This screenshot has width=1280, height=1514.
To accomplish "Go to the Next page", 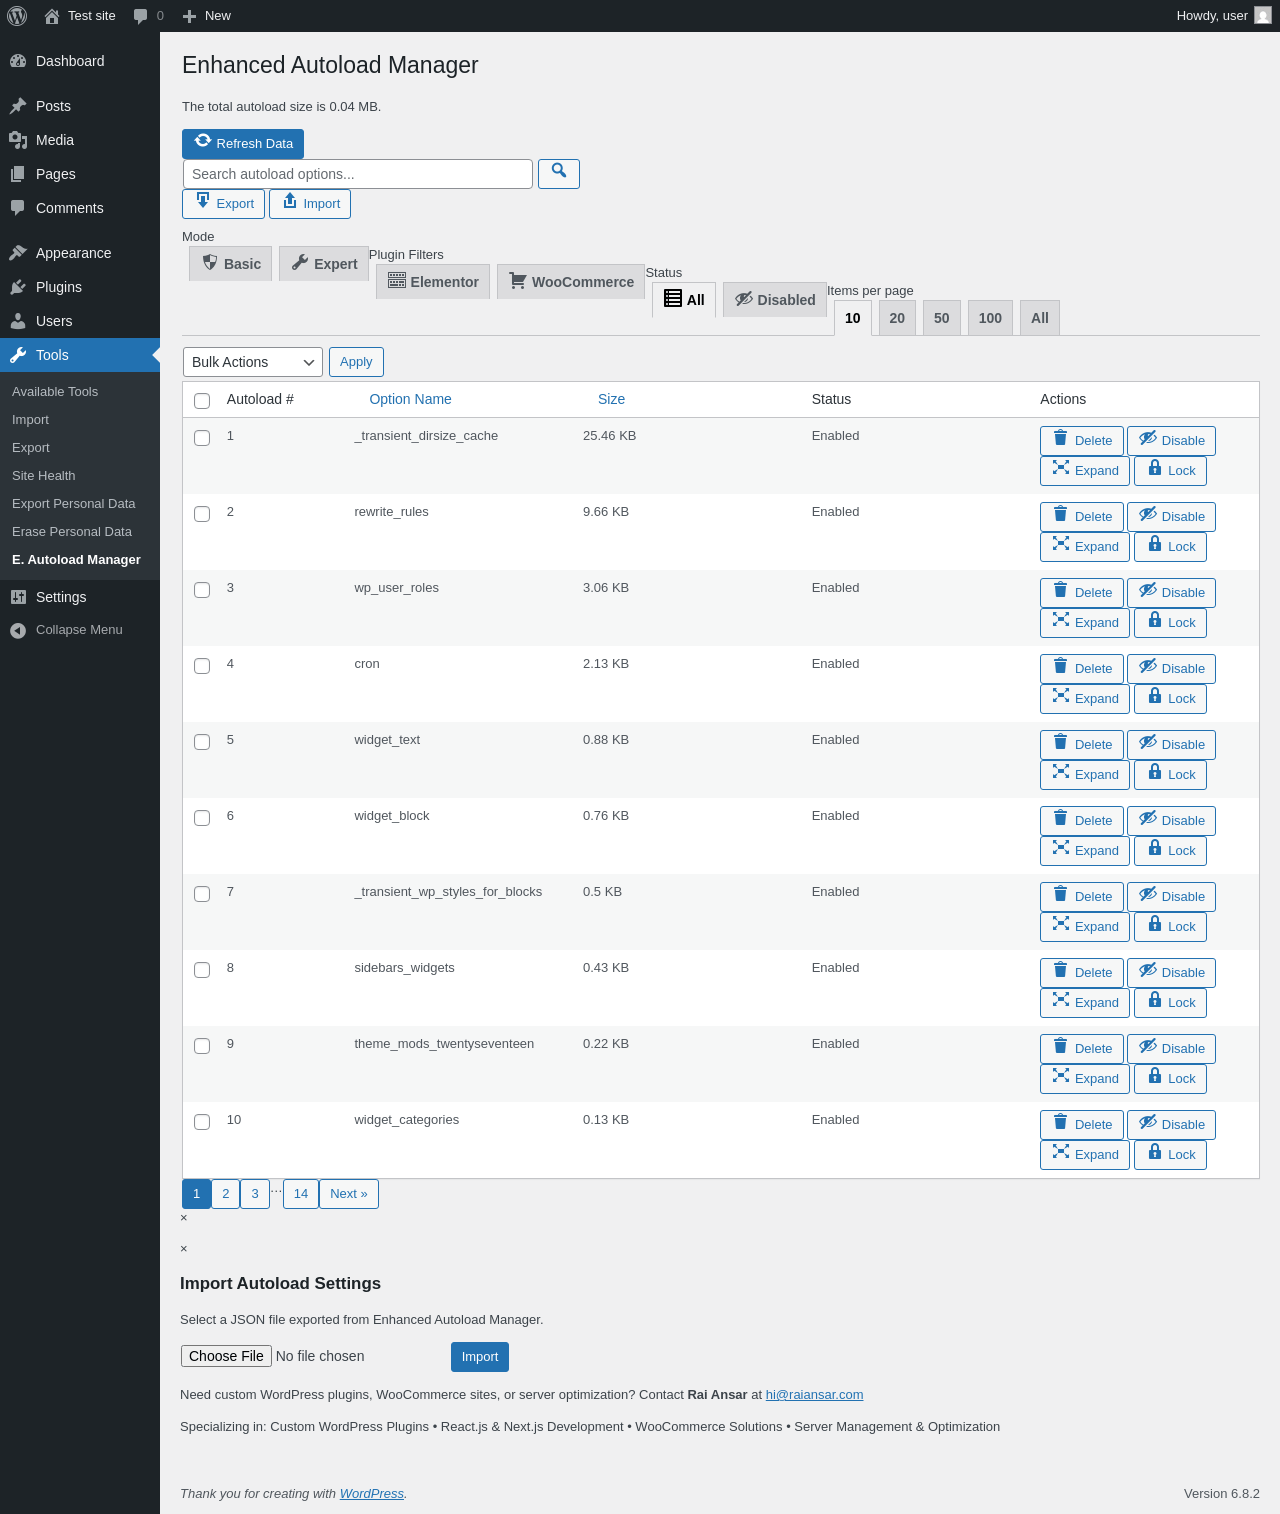I will coord(349,1194).
